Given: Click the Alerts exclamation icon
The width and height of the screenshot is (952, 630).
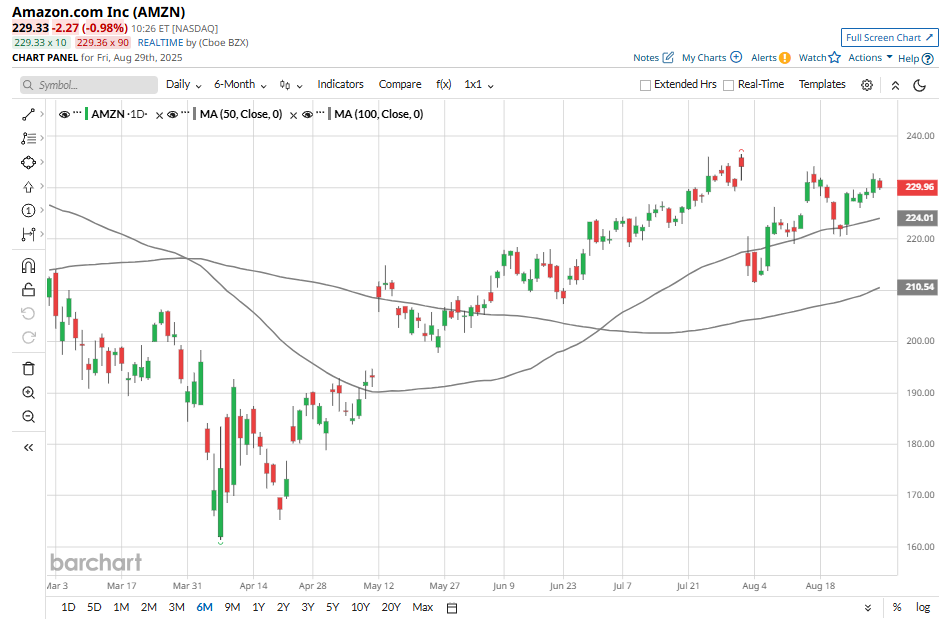Looking at the screenshot, I should 784,58.
